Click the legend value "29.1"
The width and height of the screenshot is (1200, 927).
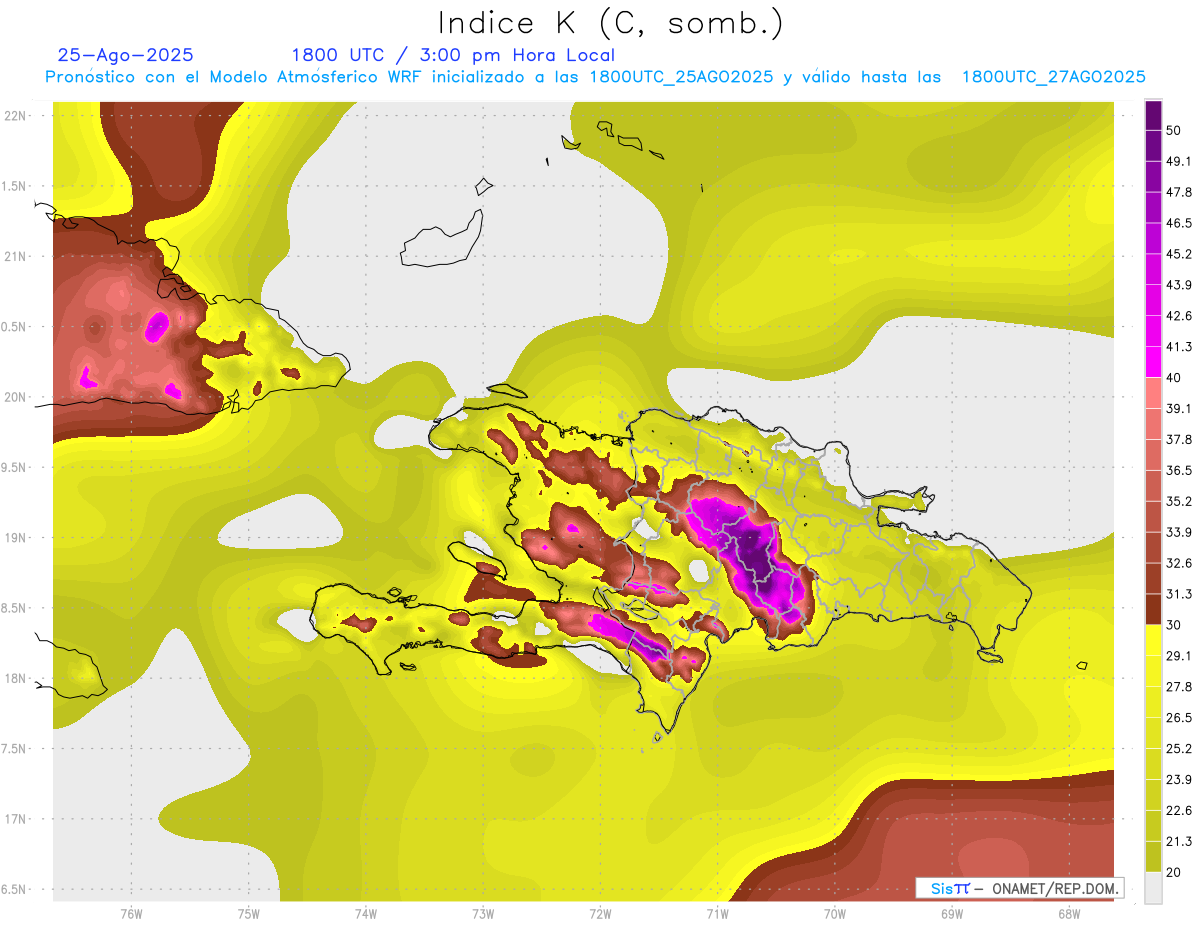tap(1178, 656)
